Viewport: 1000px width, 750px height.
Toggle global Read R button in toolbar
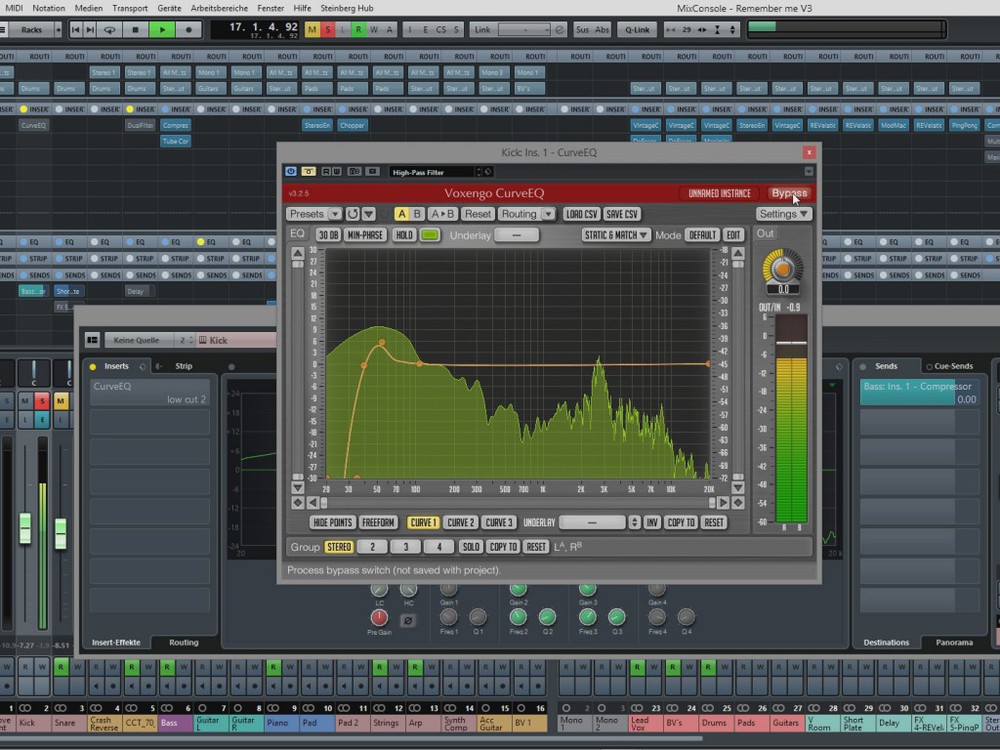click(358, 29)
